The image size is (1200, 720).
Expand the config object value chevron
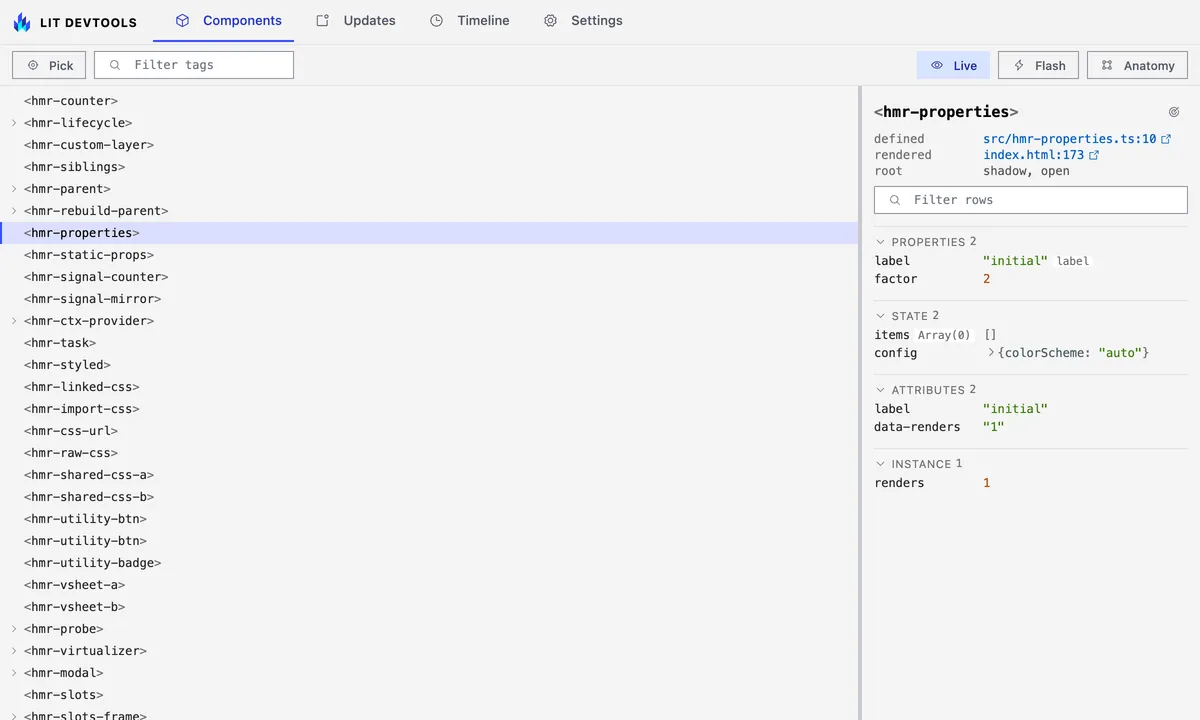pos(991,353)
